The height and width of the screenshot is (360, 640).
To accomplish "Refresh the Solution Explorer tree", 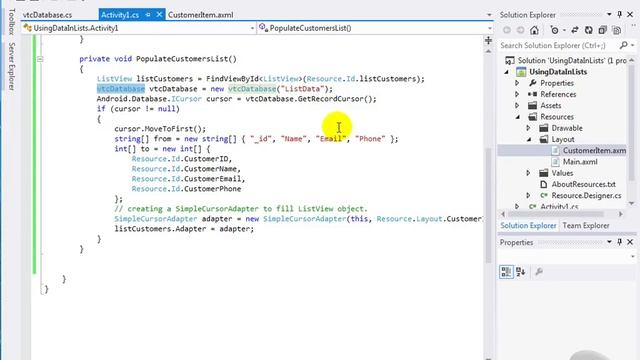I will (x=589, y=30).
